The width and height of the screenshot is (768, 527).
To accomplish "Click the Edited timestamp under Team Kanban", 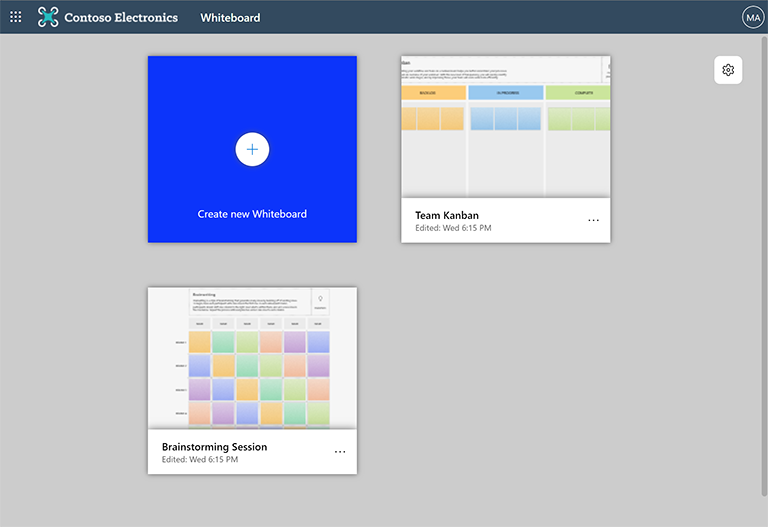I will (453, 228).
